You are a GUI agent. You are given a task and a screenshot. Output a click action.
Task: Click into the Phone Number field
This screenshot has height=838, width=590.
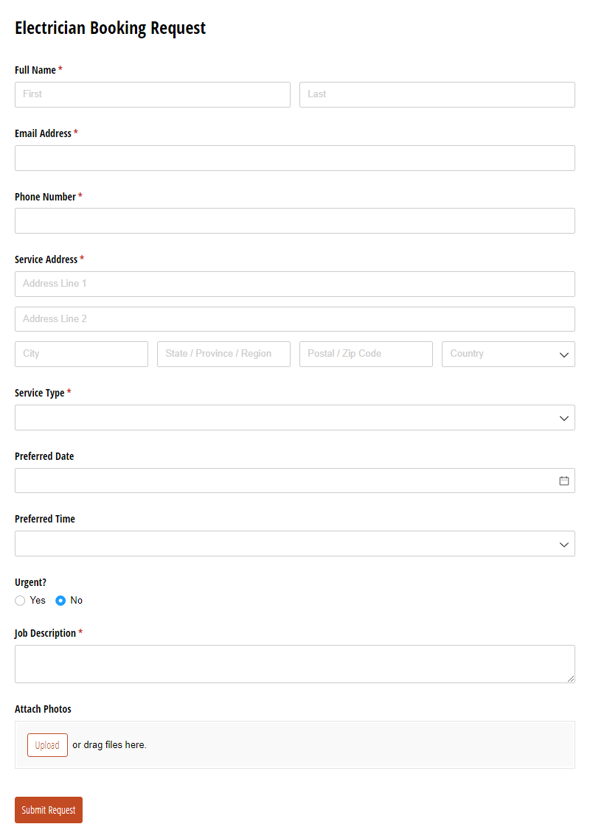[x=295, y=221]
